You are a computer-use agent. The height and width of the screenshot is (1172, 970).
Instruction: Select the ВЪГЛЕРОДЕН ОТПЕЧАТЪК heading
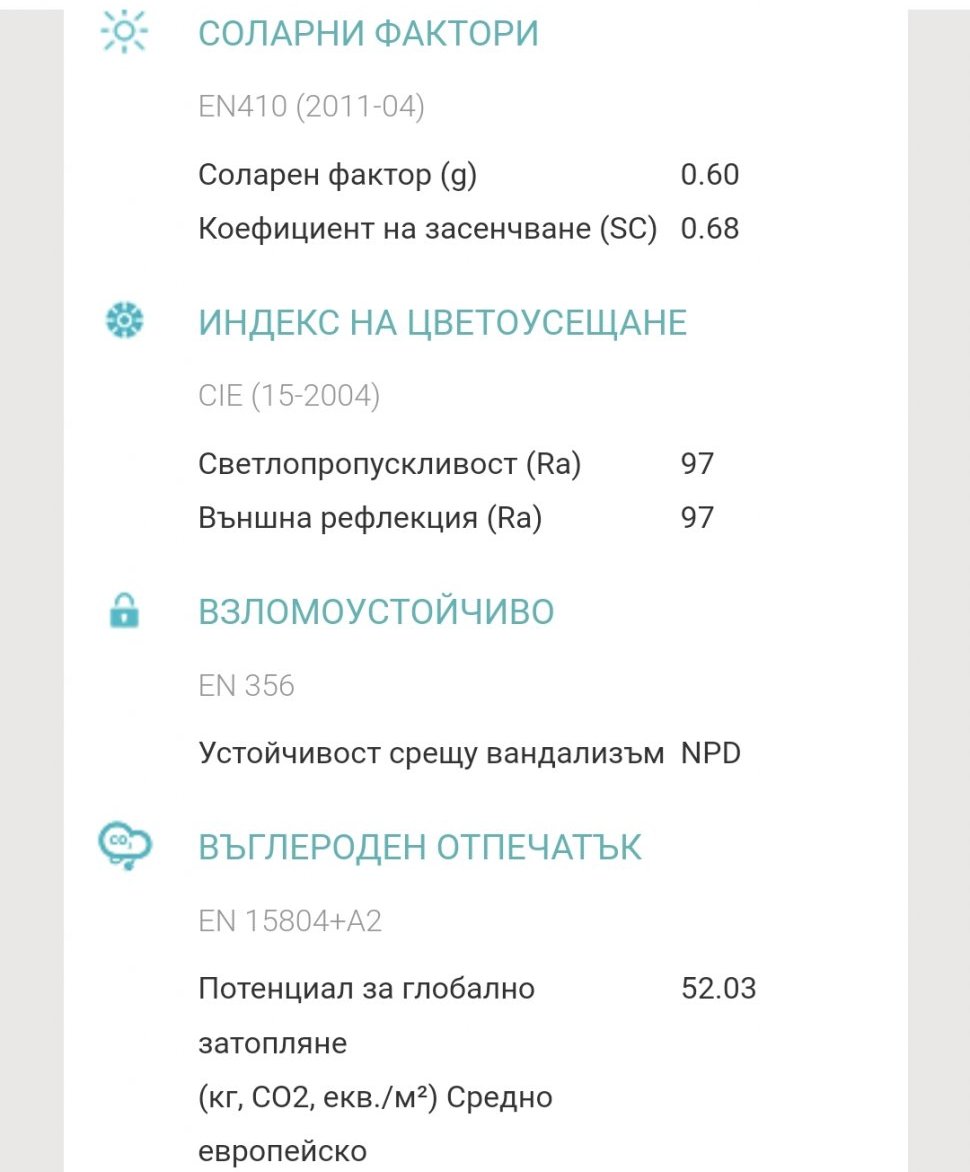coord(420,848)
